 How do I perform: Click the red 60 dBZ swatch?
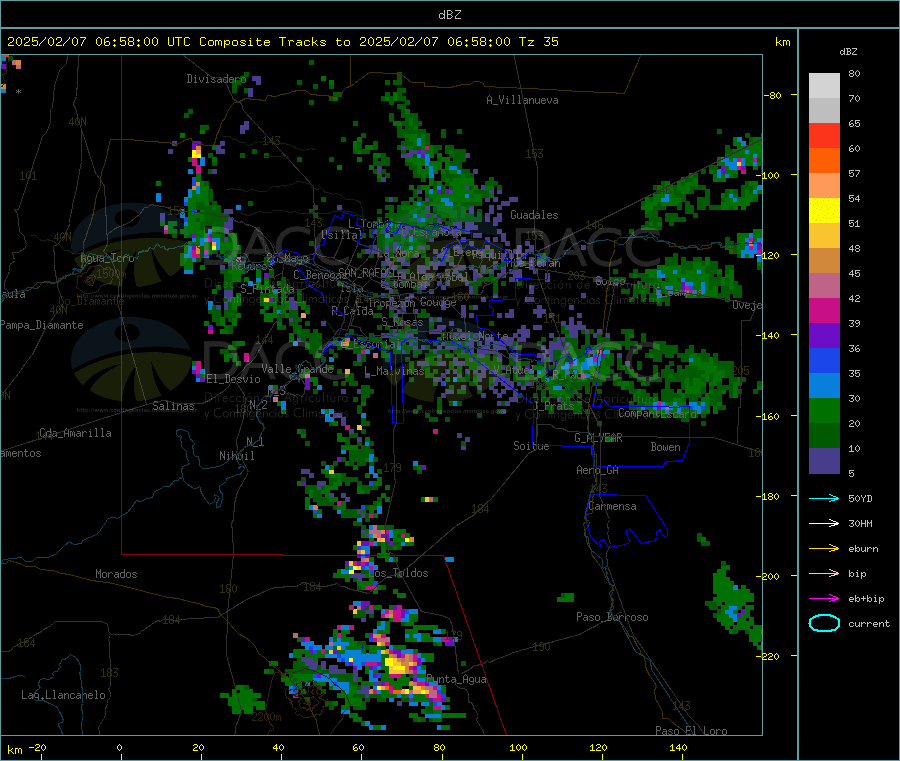(824, 135)
